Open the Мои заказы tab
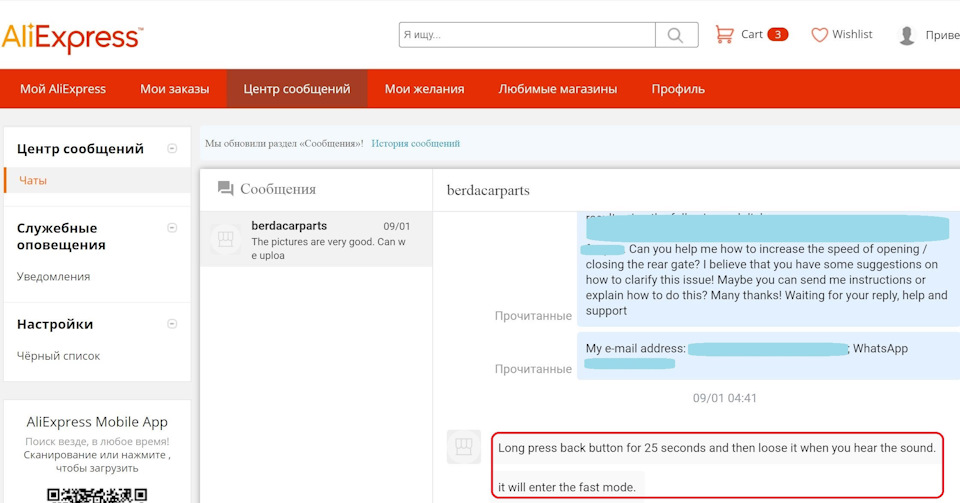This screenshot has height=503, width=960. pos(174,89)
